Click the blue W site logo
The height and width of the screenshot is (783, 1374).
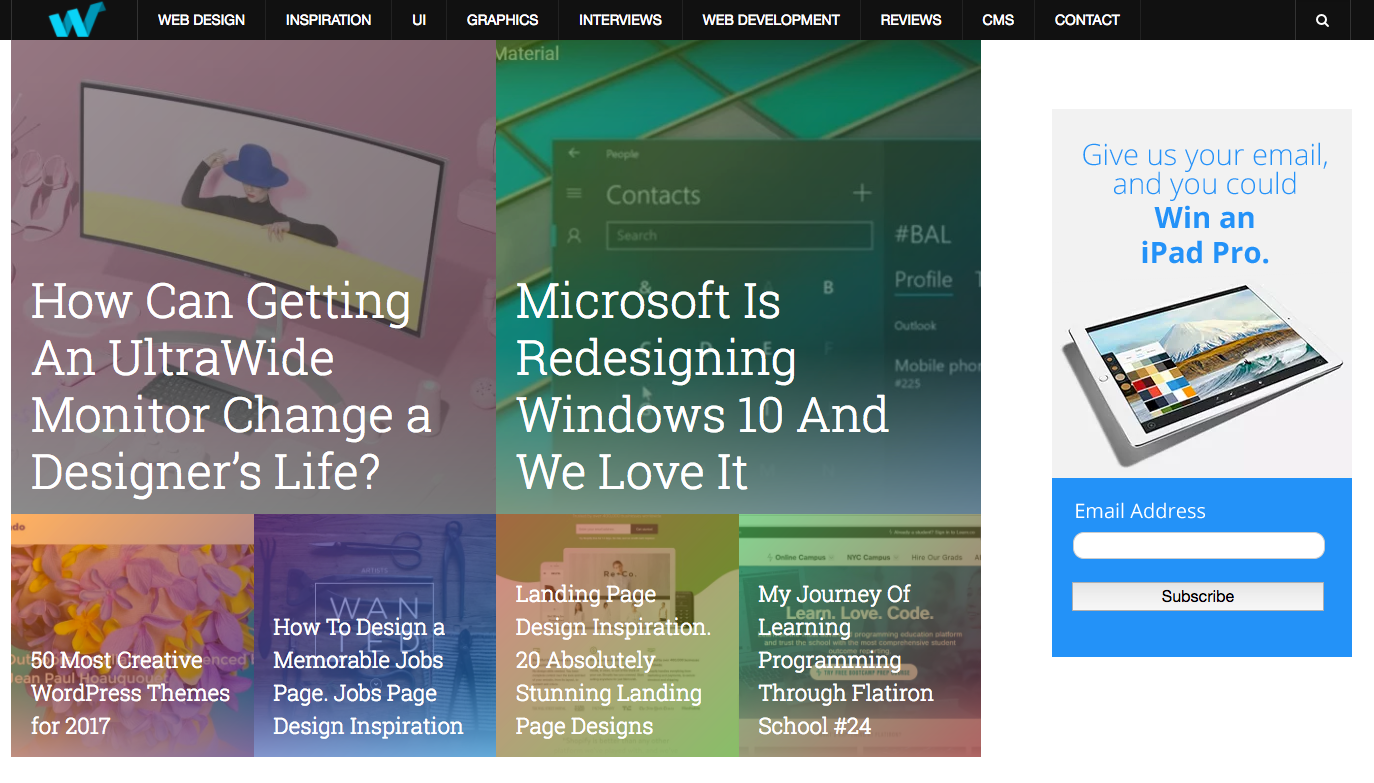(x=76, y=19)
